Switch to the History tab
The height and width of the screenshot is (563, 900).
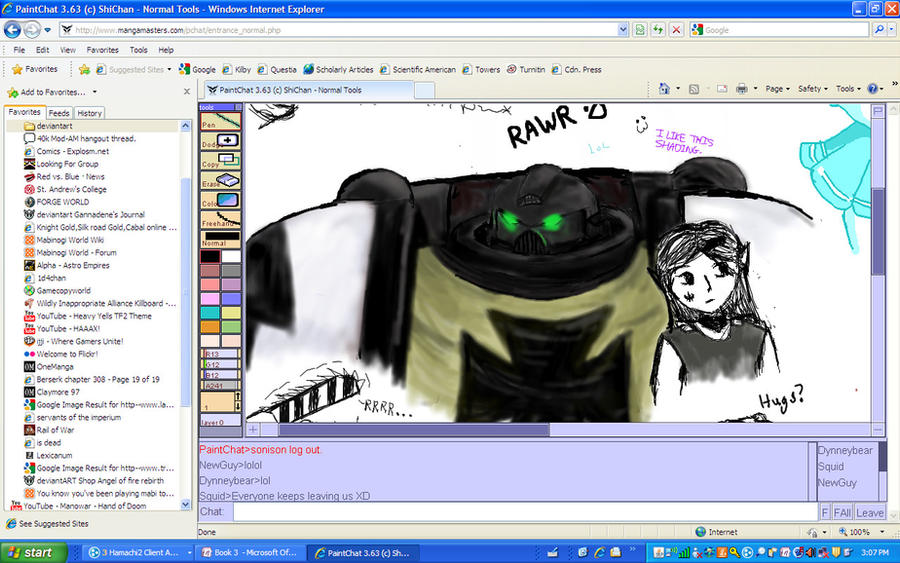pyautogui.click(x=89, y=113)
